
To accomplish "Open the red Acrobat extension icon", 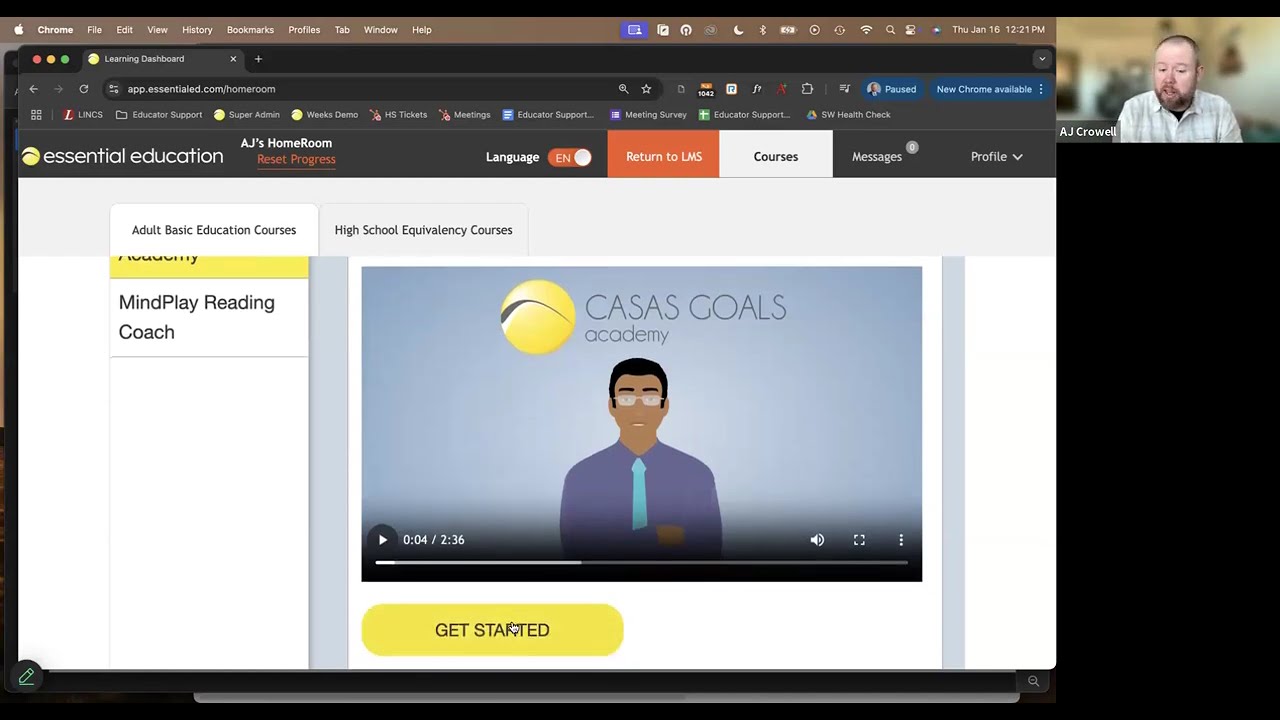I will click(781, 89).
